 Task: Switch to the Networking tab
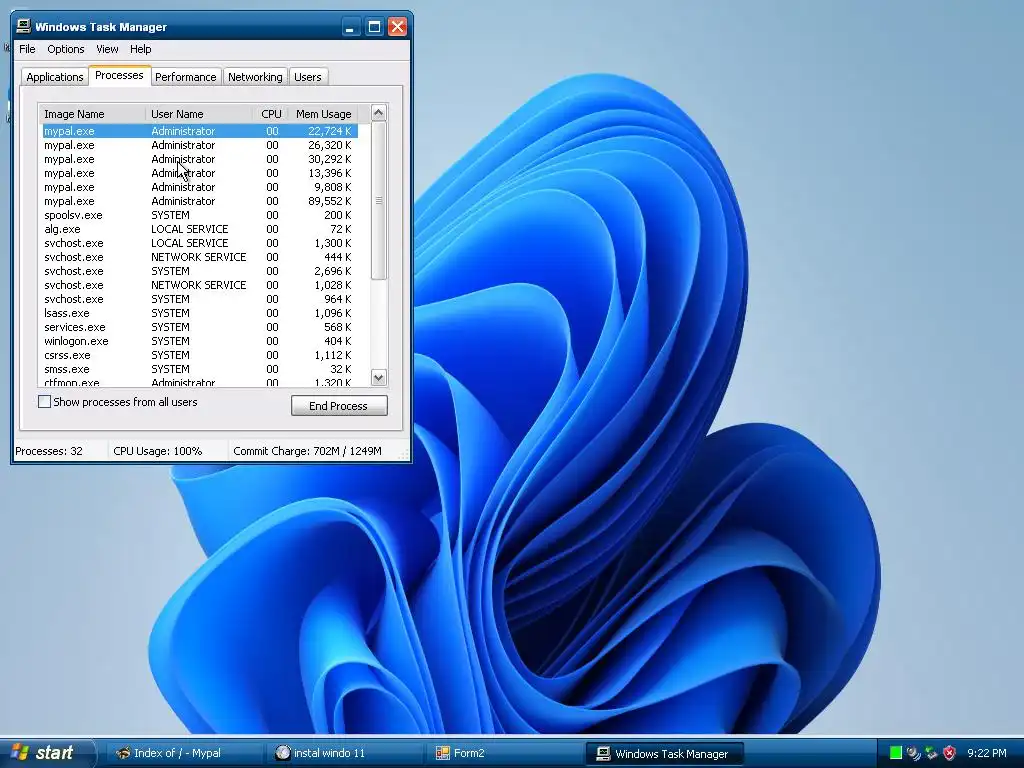pyautogui.click(x=255, y=77)
